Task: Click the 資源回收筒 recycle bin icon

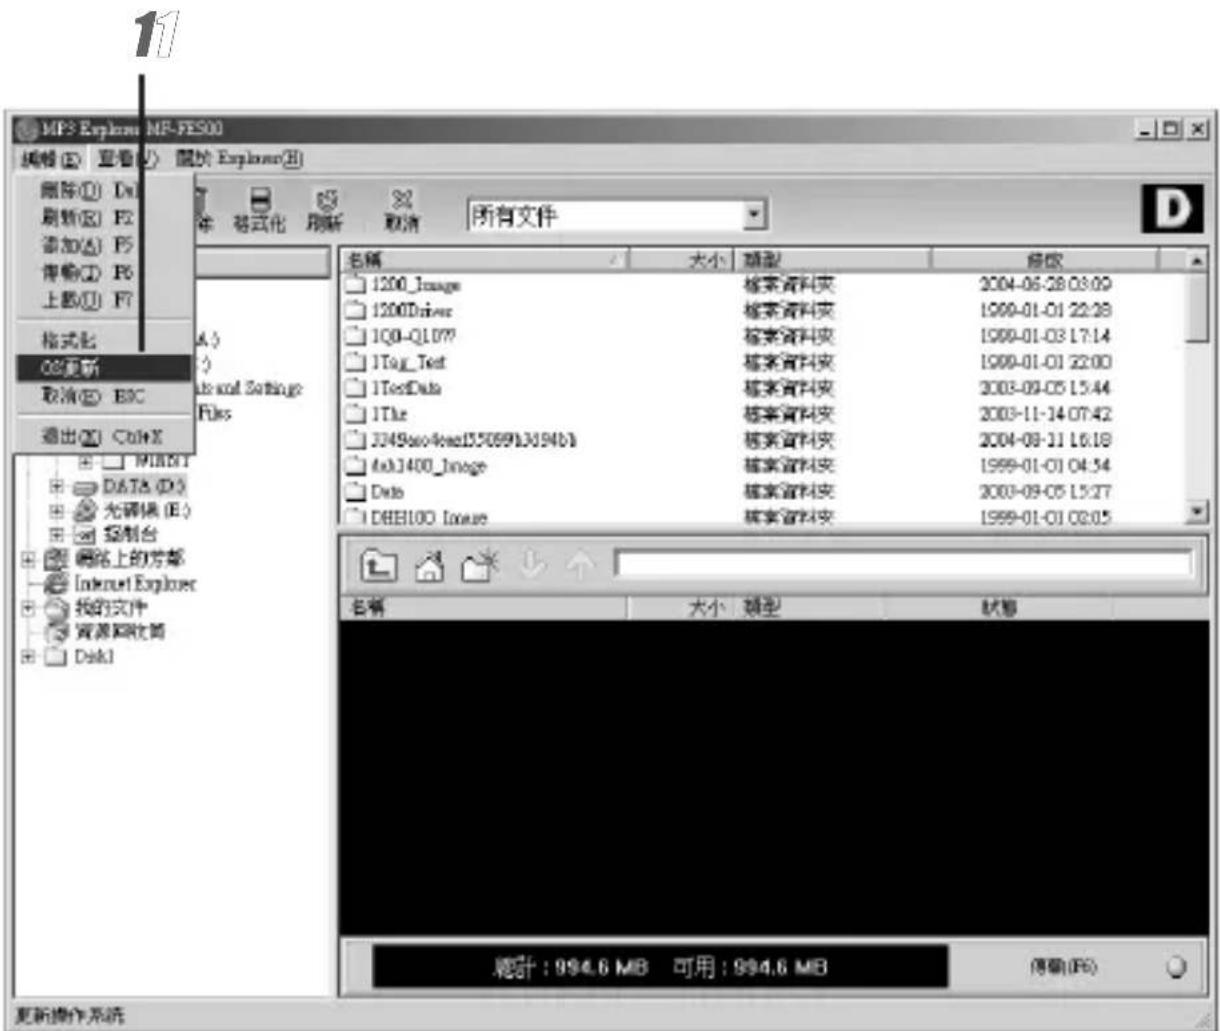Action: (58, 632)
